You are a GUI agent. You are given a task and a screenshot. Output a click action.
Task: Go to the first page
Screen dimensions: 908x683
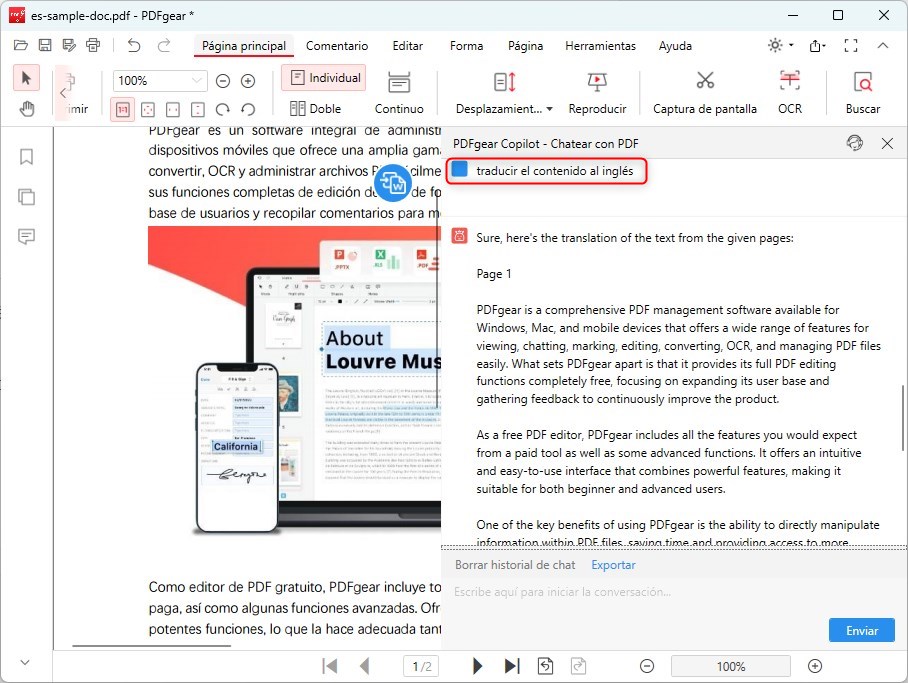pos(329,666)
